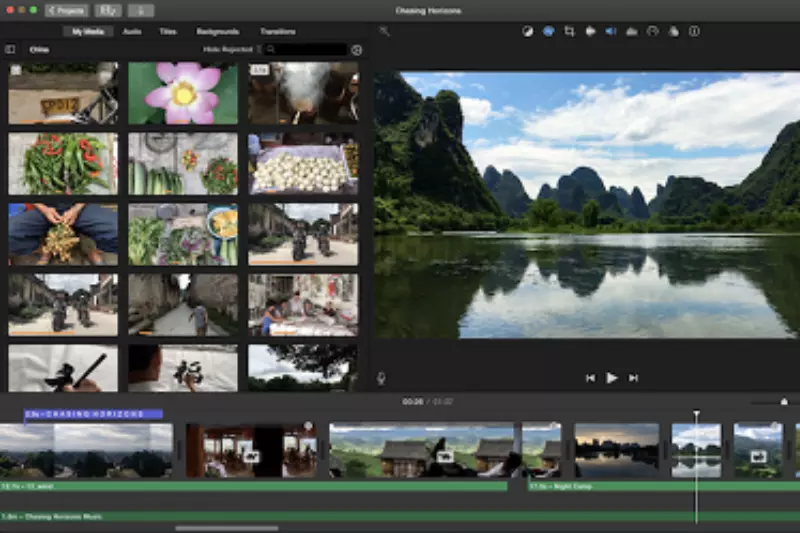
Task: Open the Hide Rejected filter dropdown
Action: [232, 49]
